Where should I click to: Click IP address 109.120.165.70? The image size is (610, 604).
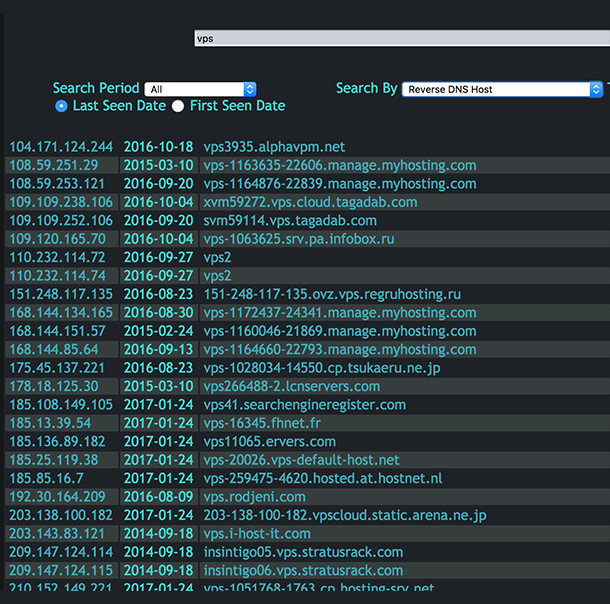click(58, 239)
